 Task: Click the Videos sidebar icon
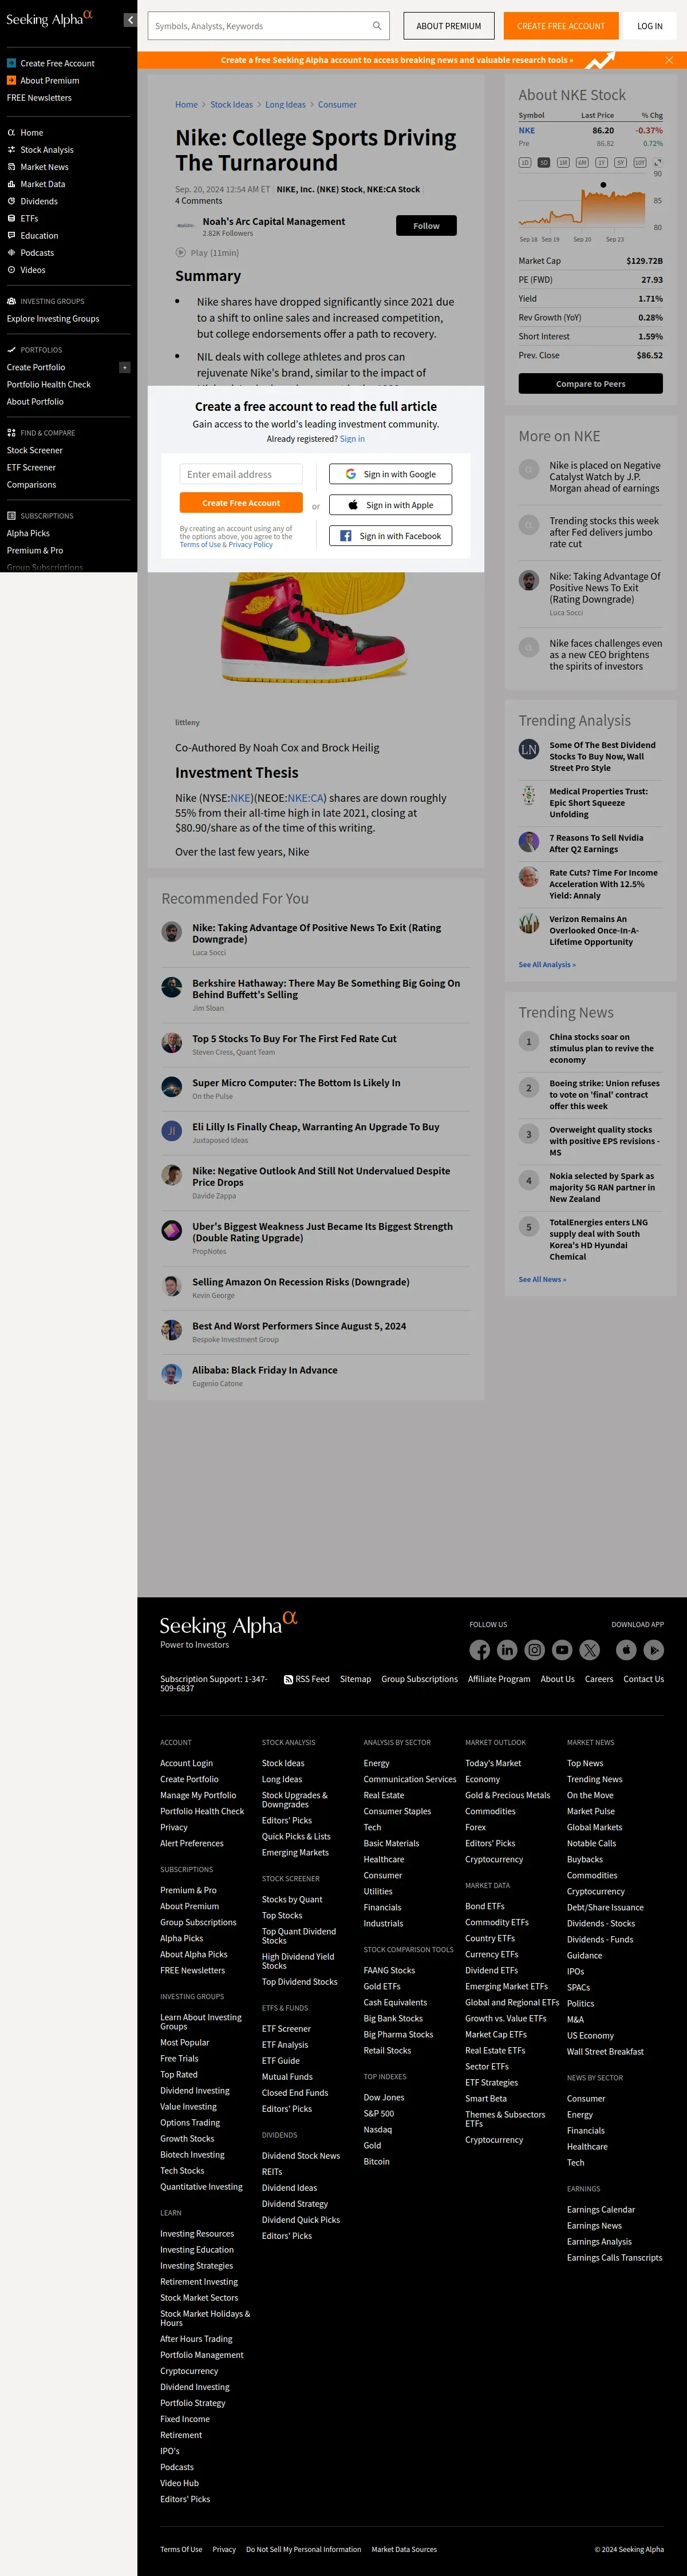tap(11, 270)
